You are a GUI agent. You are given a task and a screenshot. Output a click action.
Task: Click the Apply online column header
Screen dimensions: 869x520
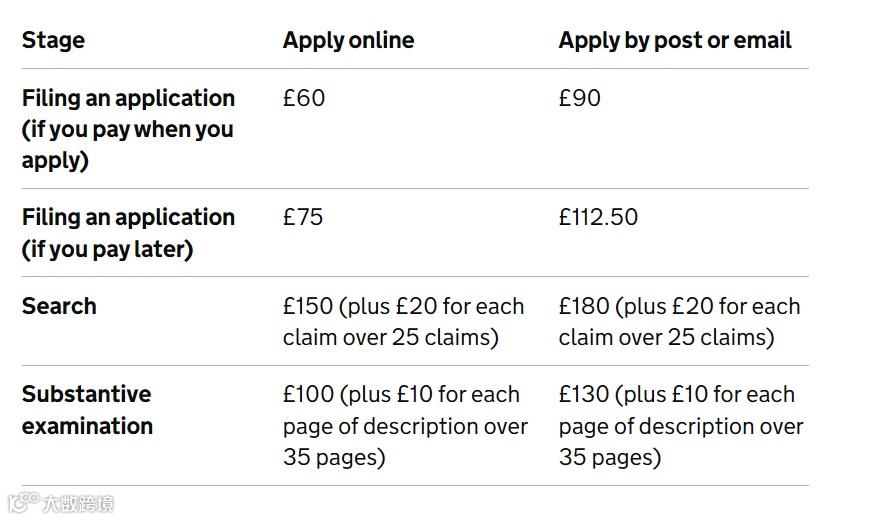(348, 40)
